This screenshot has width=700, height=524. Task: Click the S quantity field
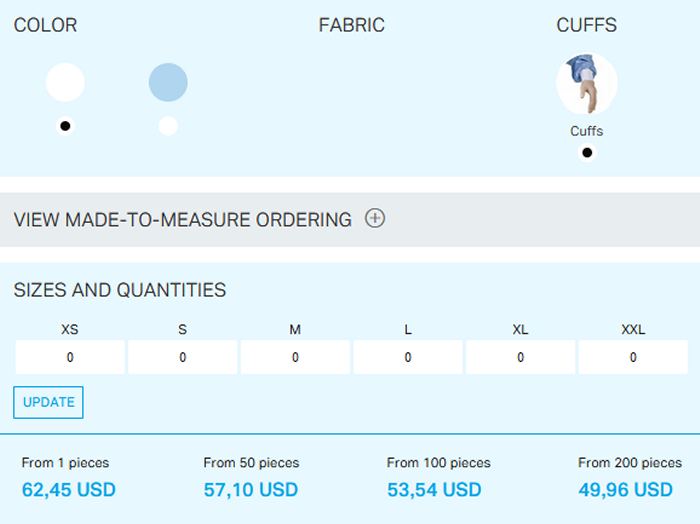(x=183, y=357)
